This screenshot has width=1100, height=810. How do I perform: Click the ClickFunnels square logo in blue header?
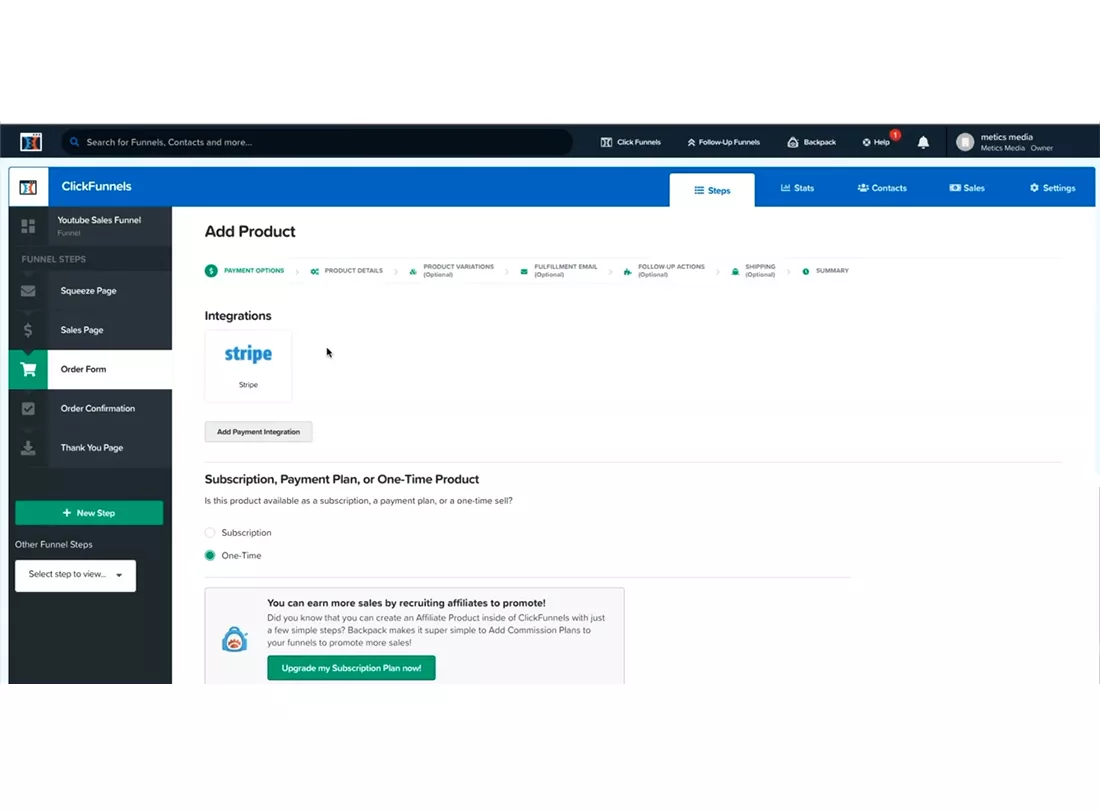pos(28,187)
